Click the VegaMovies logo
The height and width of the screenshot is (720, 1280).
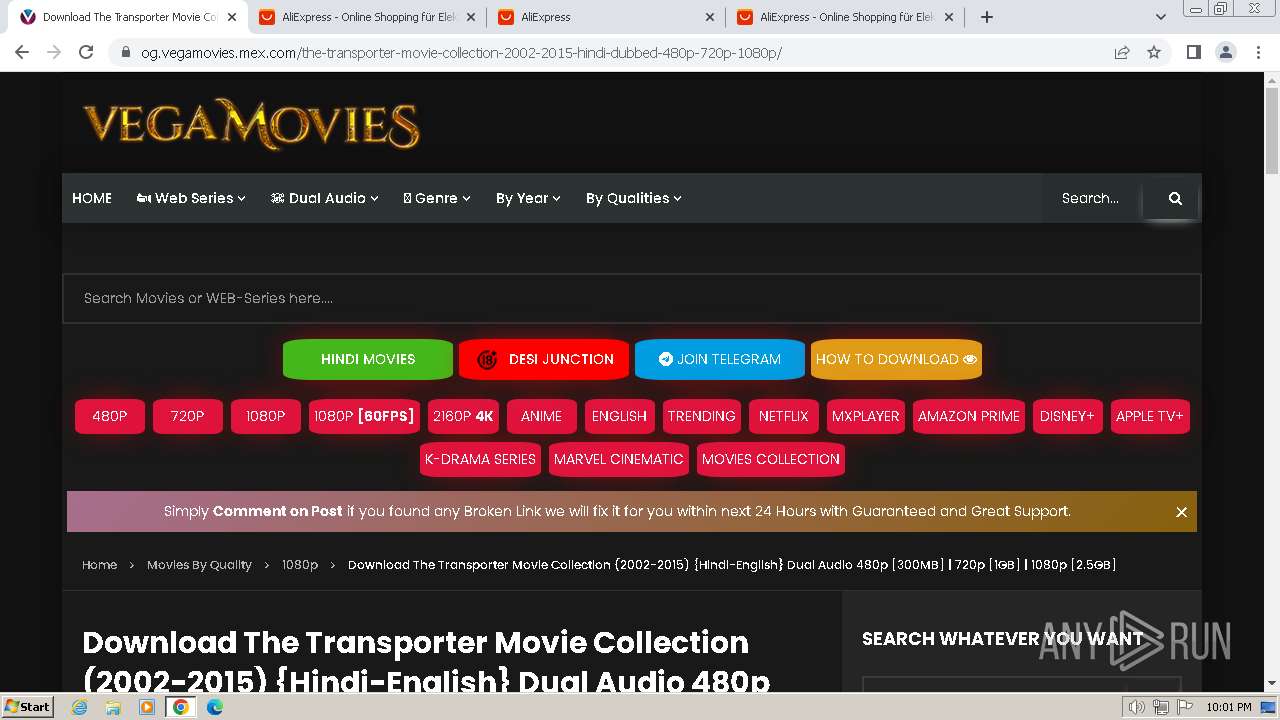(251, 125)
